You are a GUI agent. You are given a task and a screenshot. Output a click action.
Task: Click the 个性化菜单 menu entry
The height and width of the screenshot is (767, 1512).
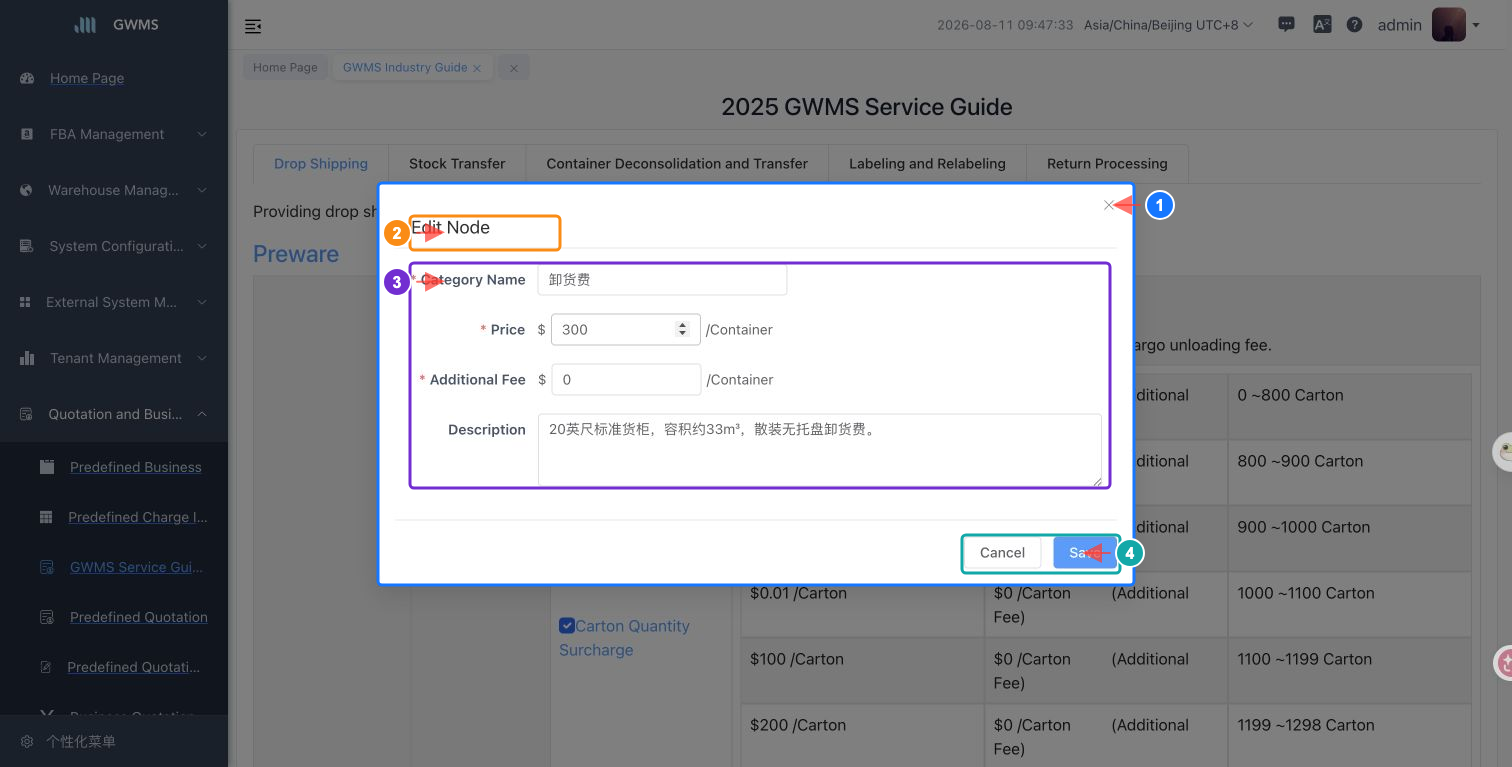(x=81, y=742)
